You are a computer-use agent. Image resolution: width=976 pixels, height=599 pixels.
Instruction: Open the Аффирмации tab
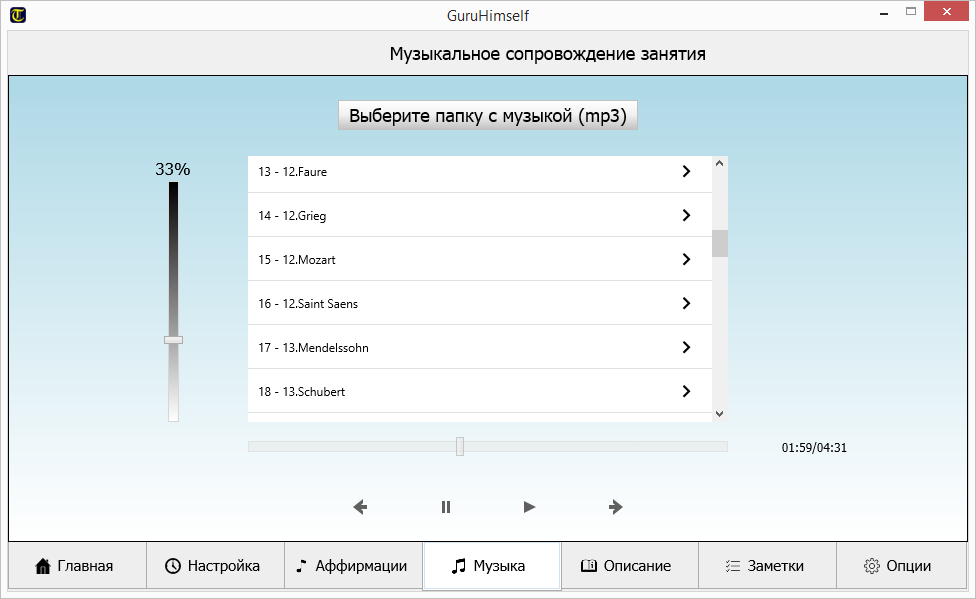pyautogui.click(x=353, y=566)
